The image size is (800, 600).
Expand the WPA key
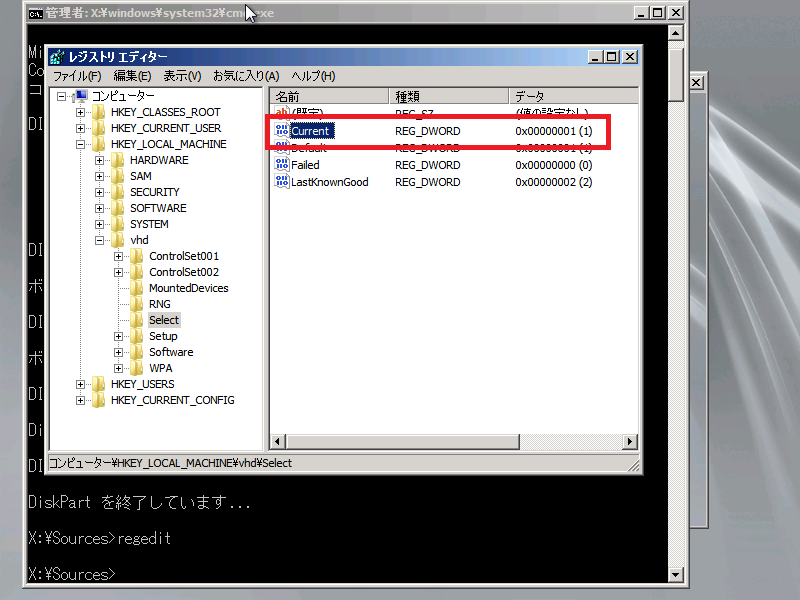click(x=118, y=368)
